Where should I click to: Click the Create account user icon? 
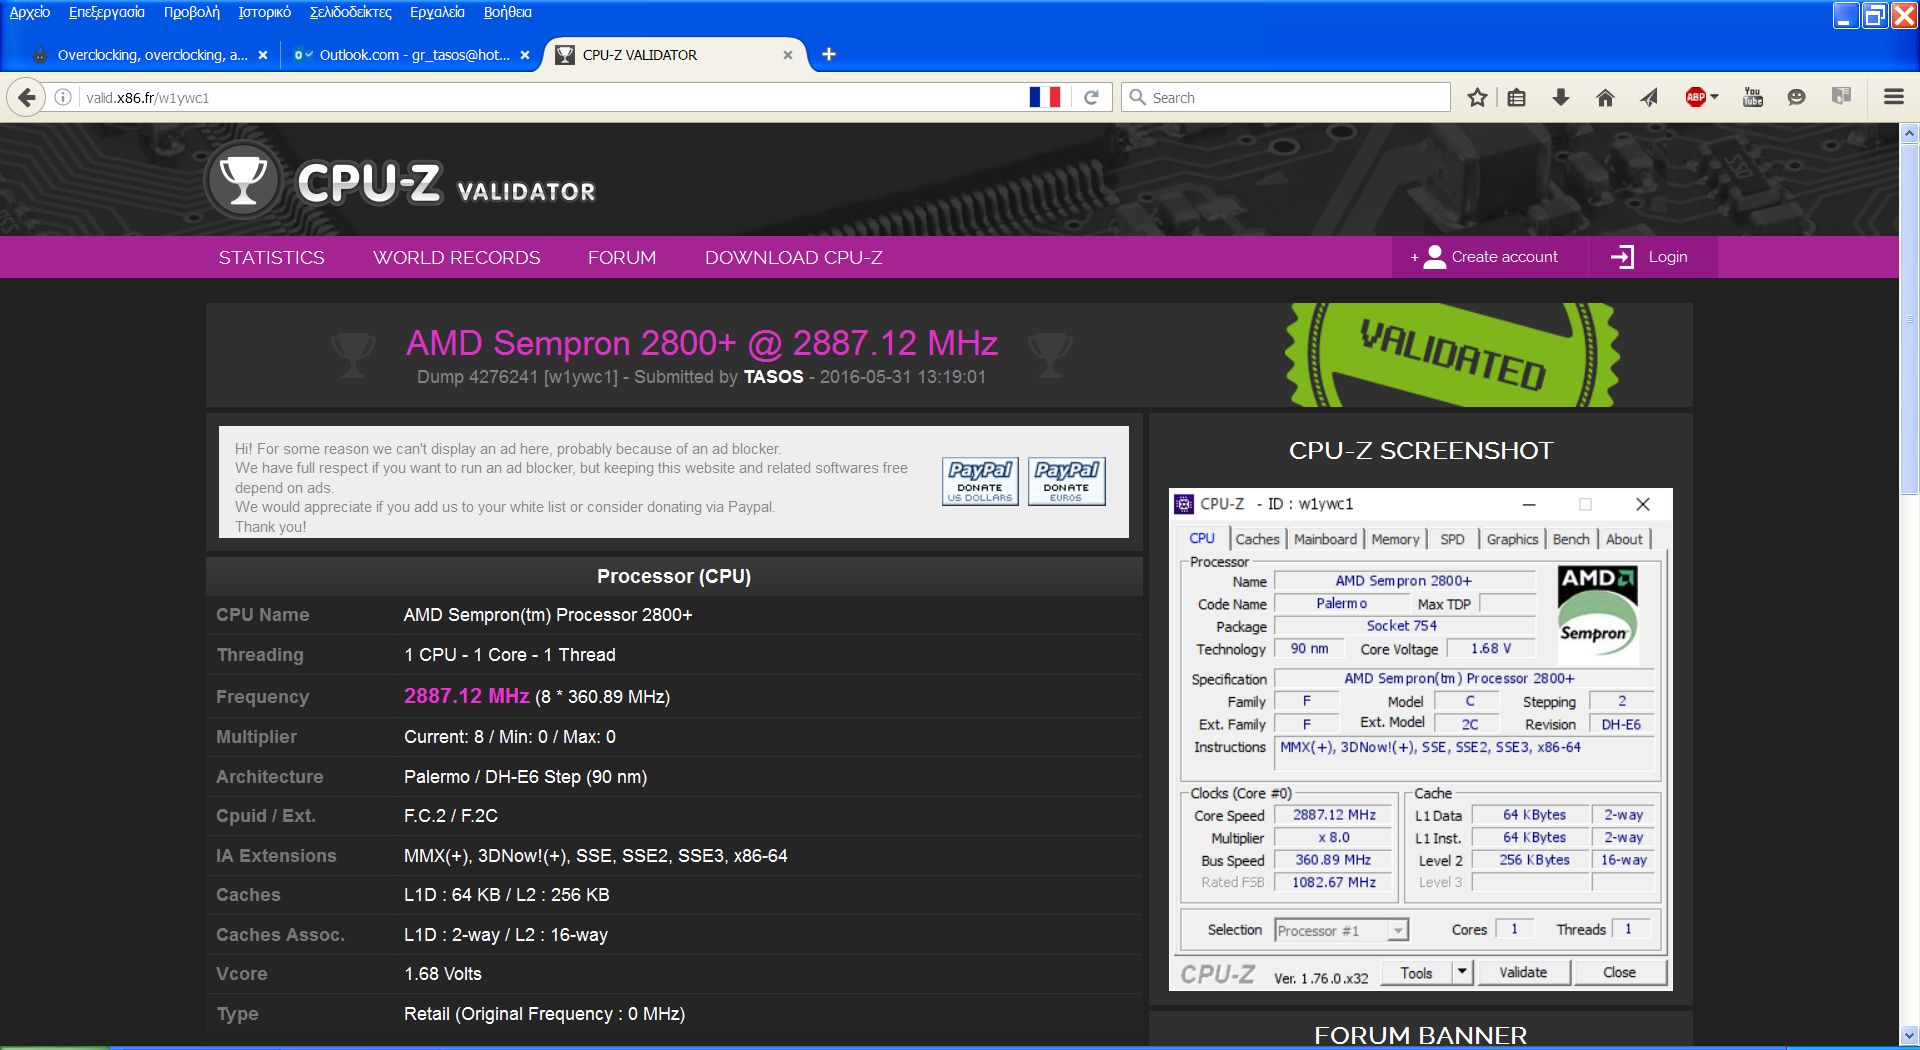point(1434,257)
